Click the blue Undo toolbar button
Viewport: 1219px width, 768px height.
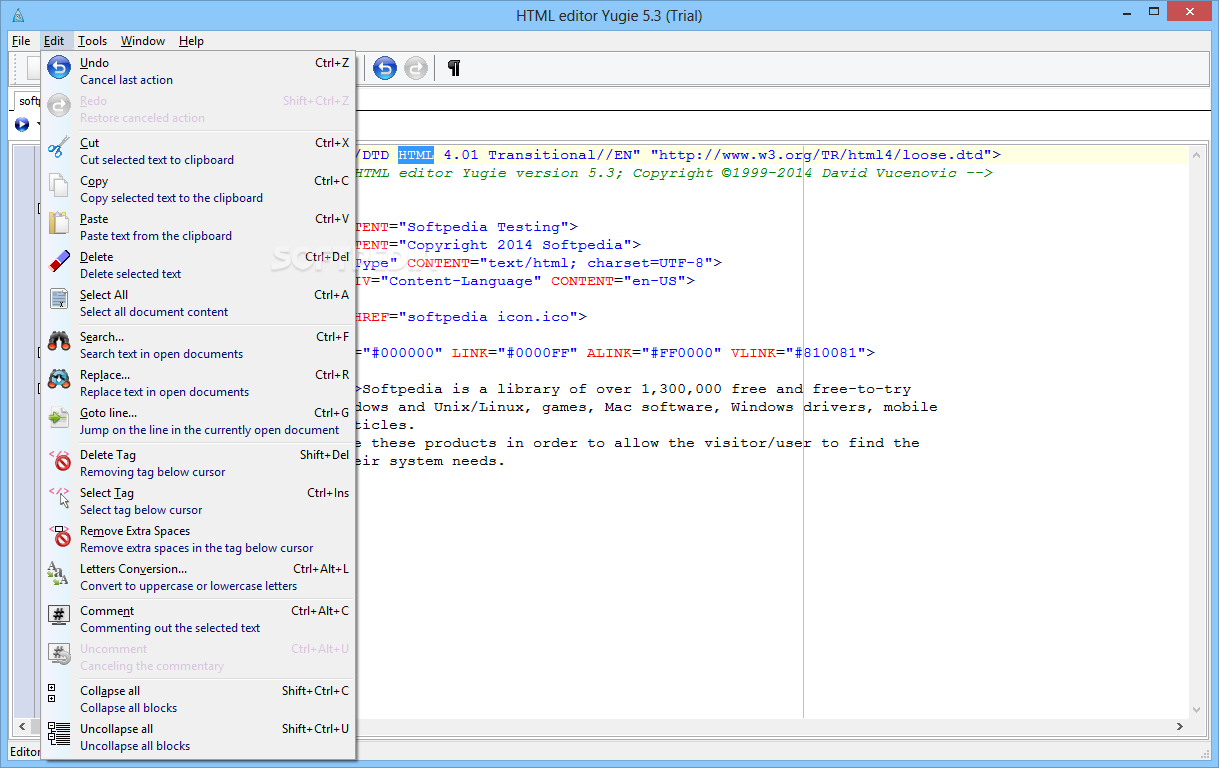[x=385, y=68]
